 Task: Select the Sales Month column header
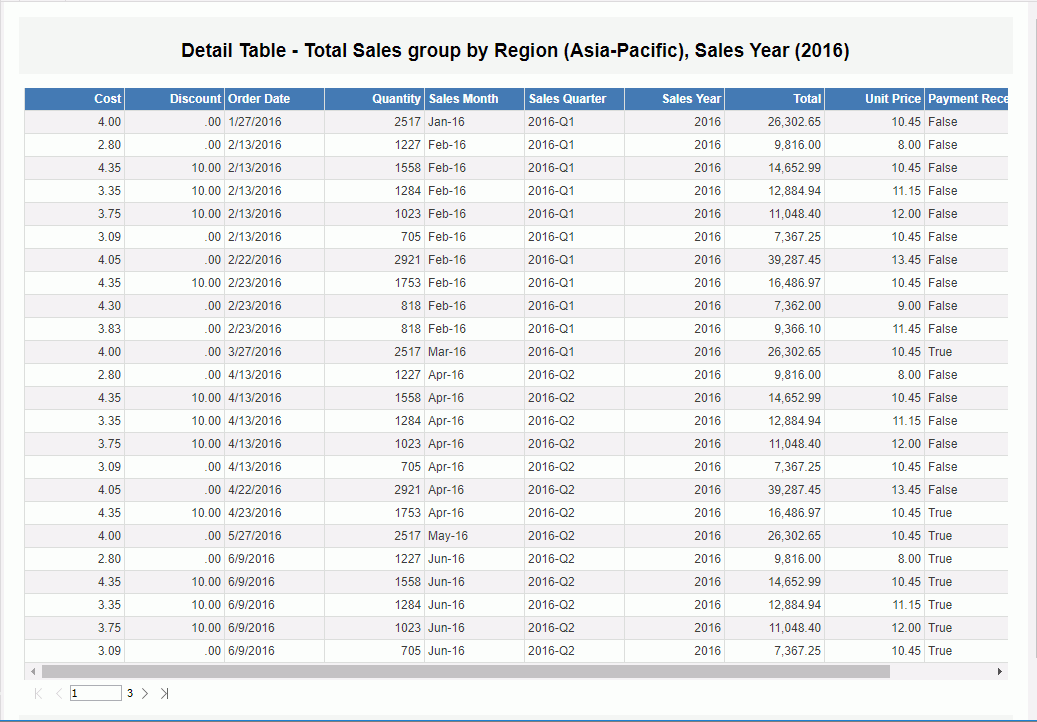tap(463, 99)
